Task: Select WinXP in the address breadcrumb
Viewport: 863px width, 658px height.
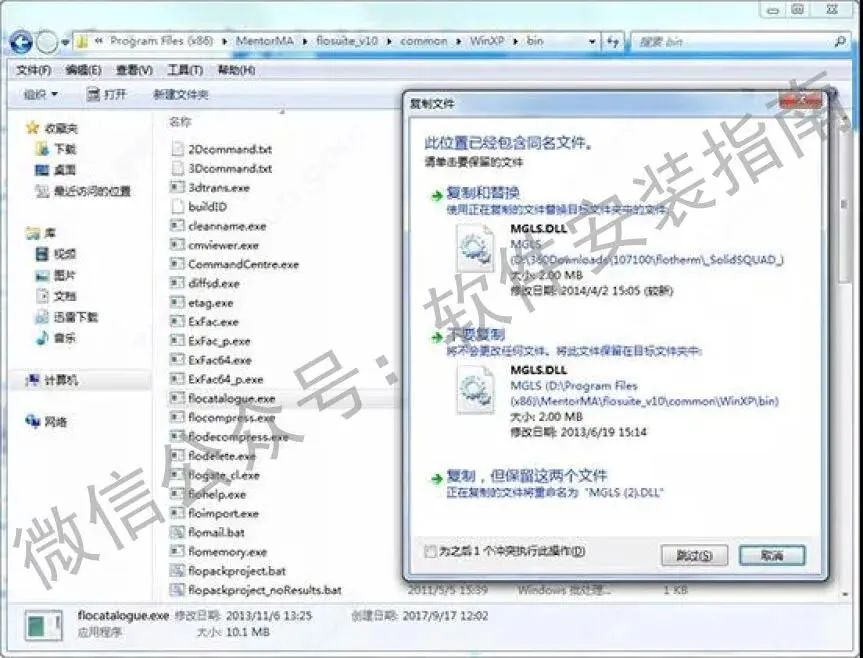Action: point(487,41)
